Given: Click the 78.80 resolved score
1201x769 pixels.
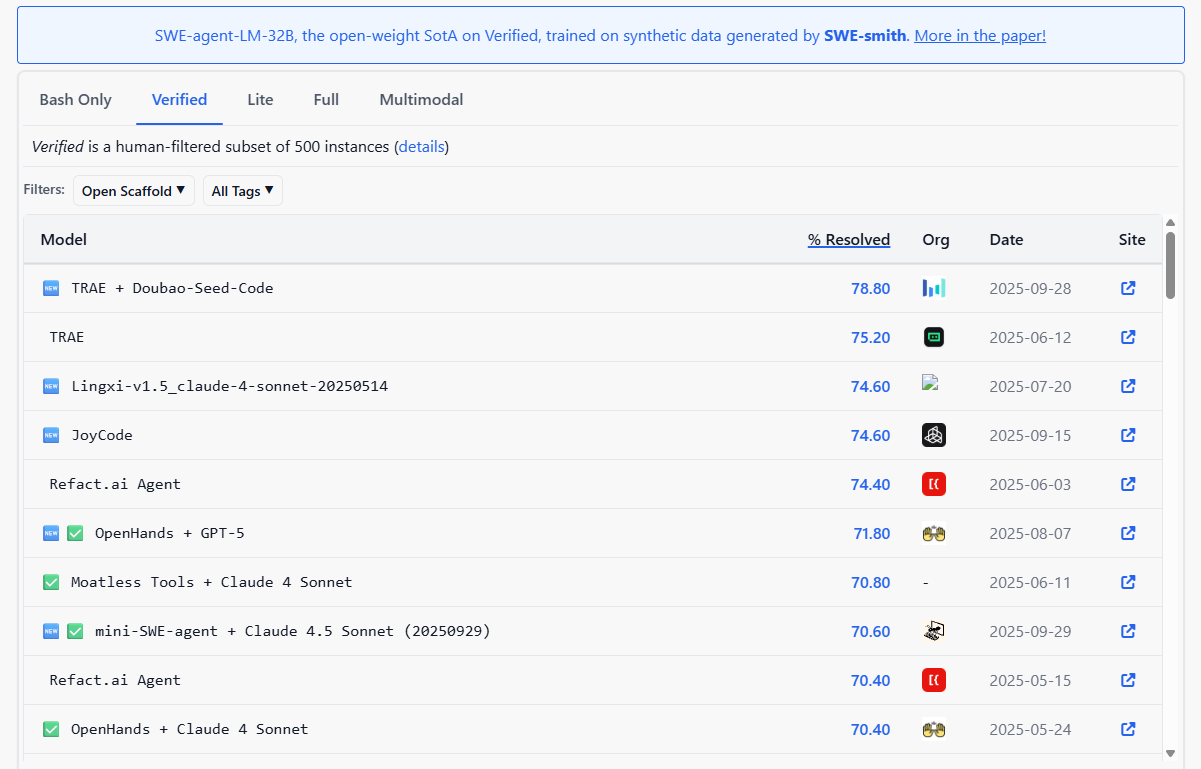Looking at the screenshot, I should pos(870,288).
